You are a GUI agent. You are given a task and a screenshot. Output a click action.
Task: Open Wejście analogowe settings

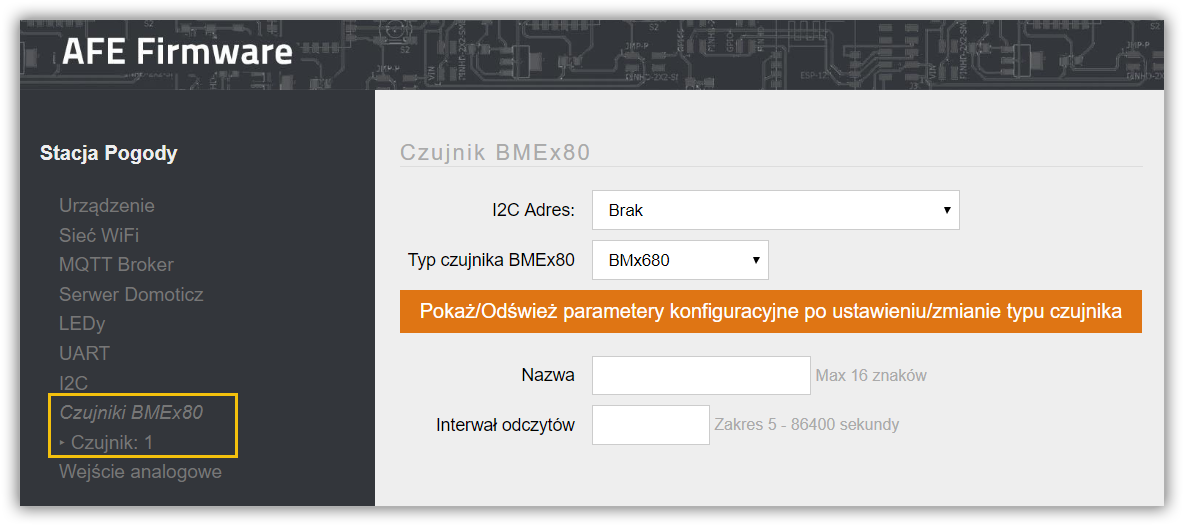click(x=140, y=472)
